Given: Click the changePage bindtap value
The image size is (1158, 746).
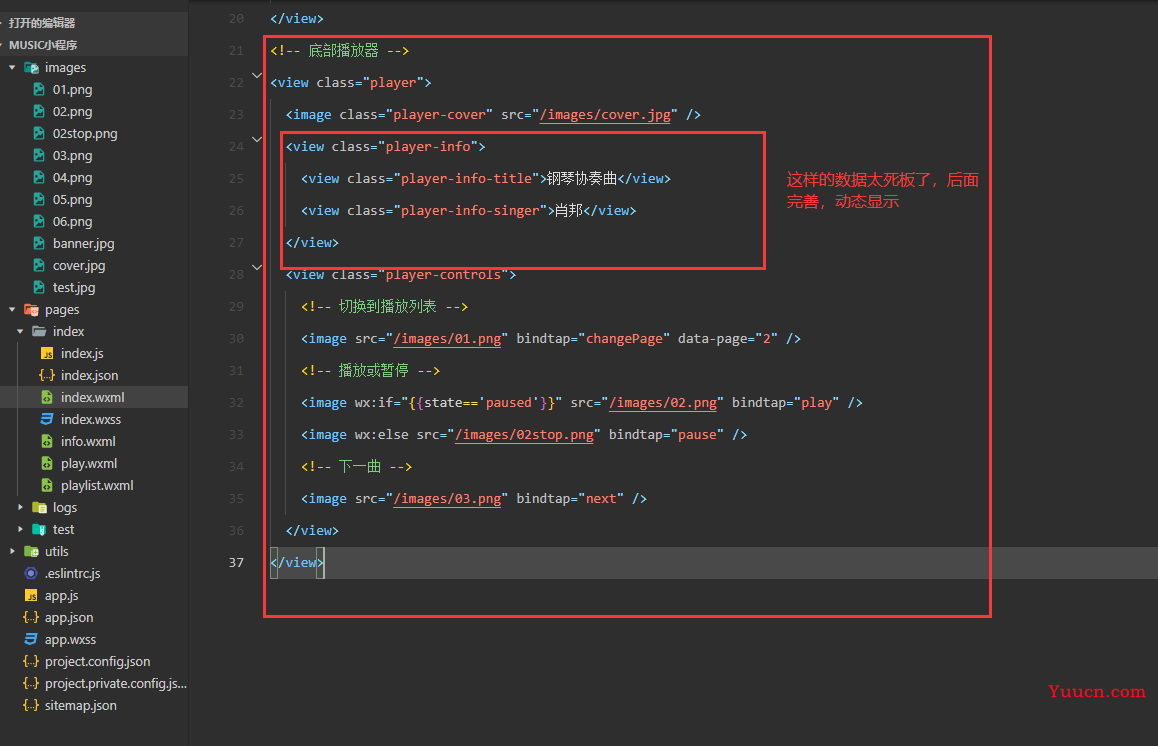Looking at the screenshot, I should (x=624, y=339).
